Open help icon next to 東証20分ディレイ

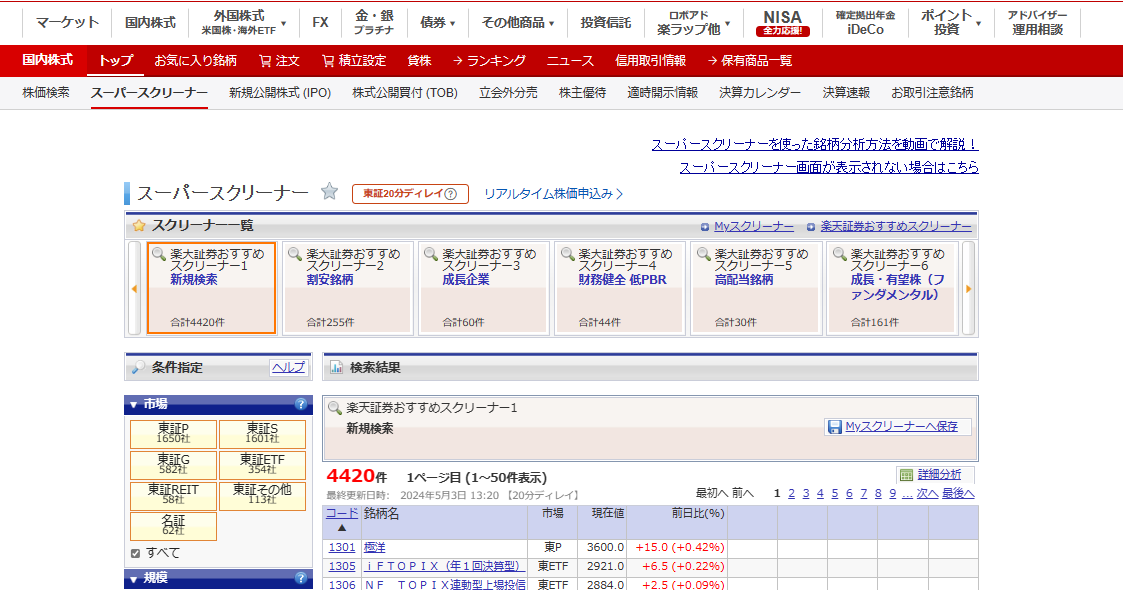point(450,194)
